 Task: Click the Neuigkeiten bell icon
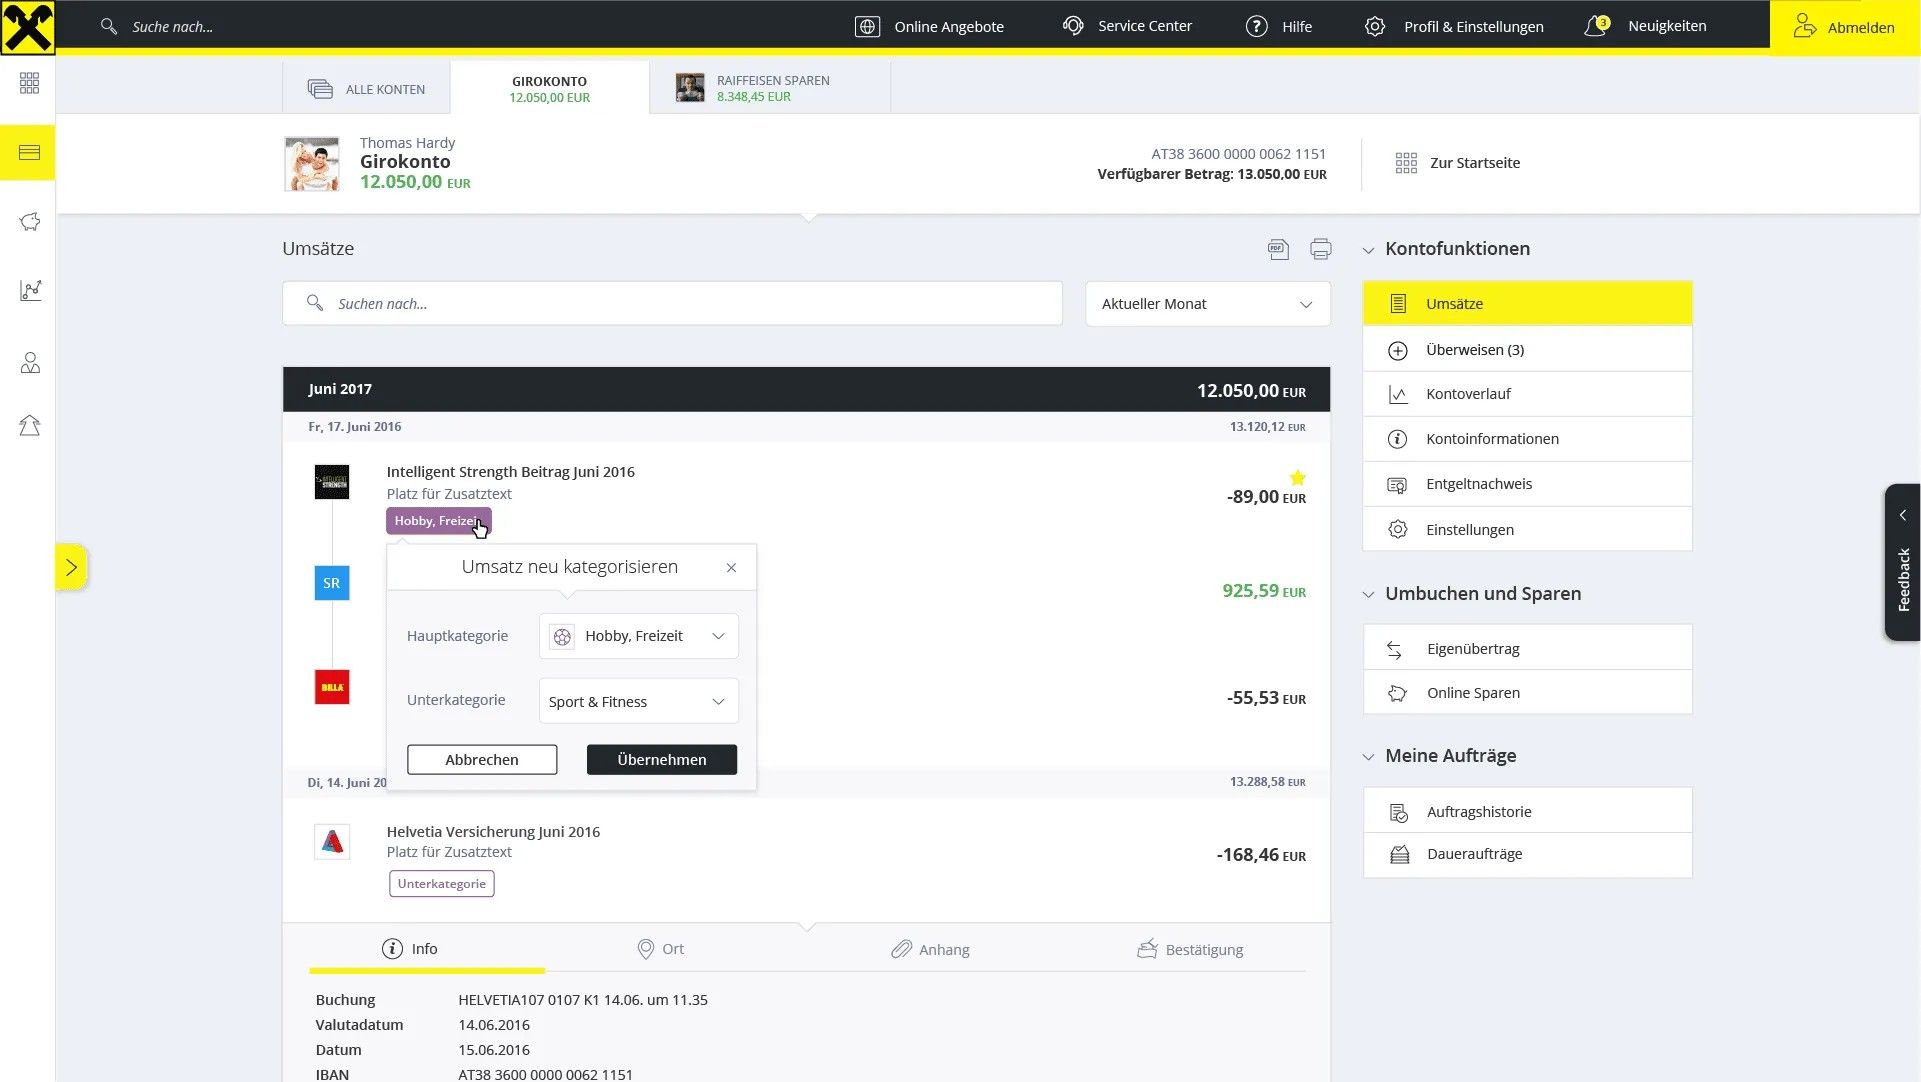pos(1596,26)
